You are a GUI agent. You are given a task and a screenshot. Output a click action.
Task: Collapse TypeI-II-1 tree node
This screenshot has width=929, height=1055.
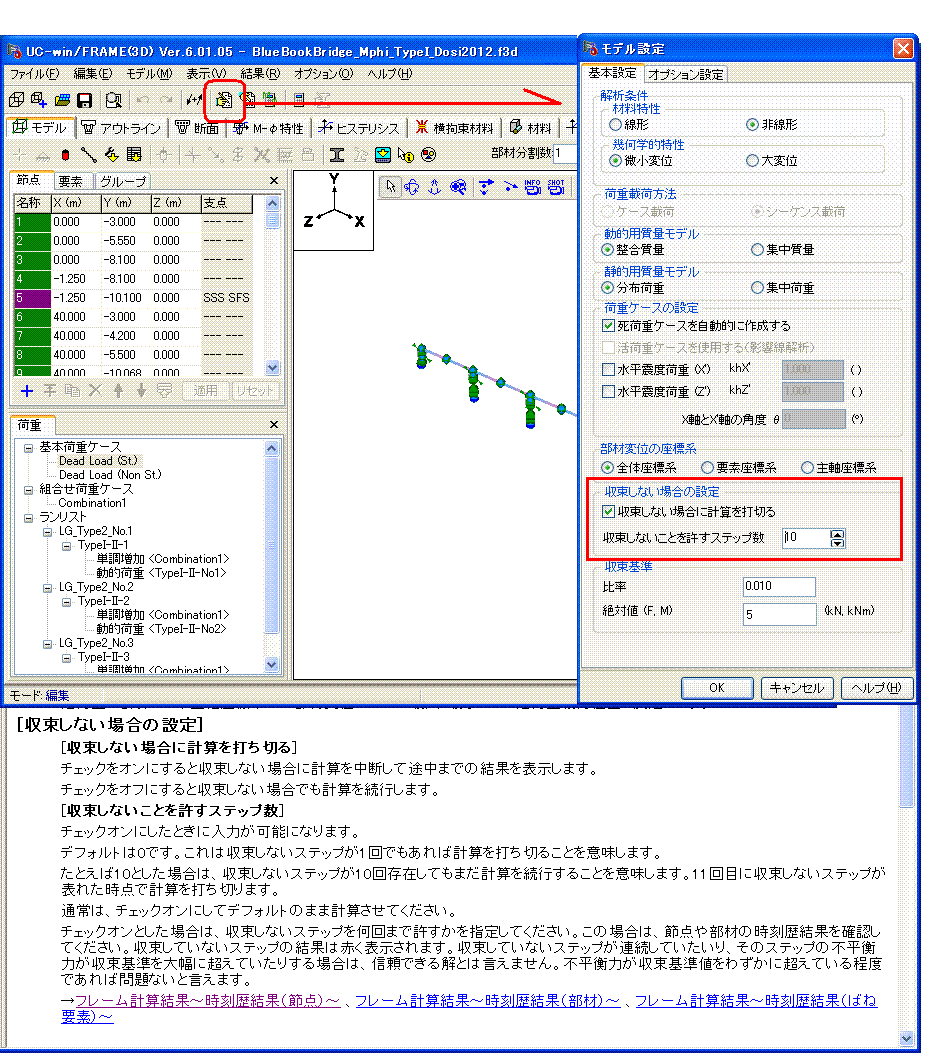[x=66, y=546]
